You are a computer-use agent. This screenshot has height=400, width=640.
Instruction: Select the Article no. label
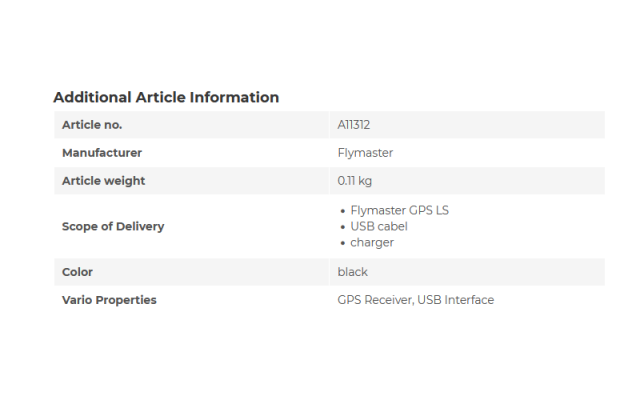(92, 125)
